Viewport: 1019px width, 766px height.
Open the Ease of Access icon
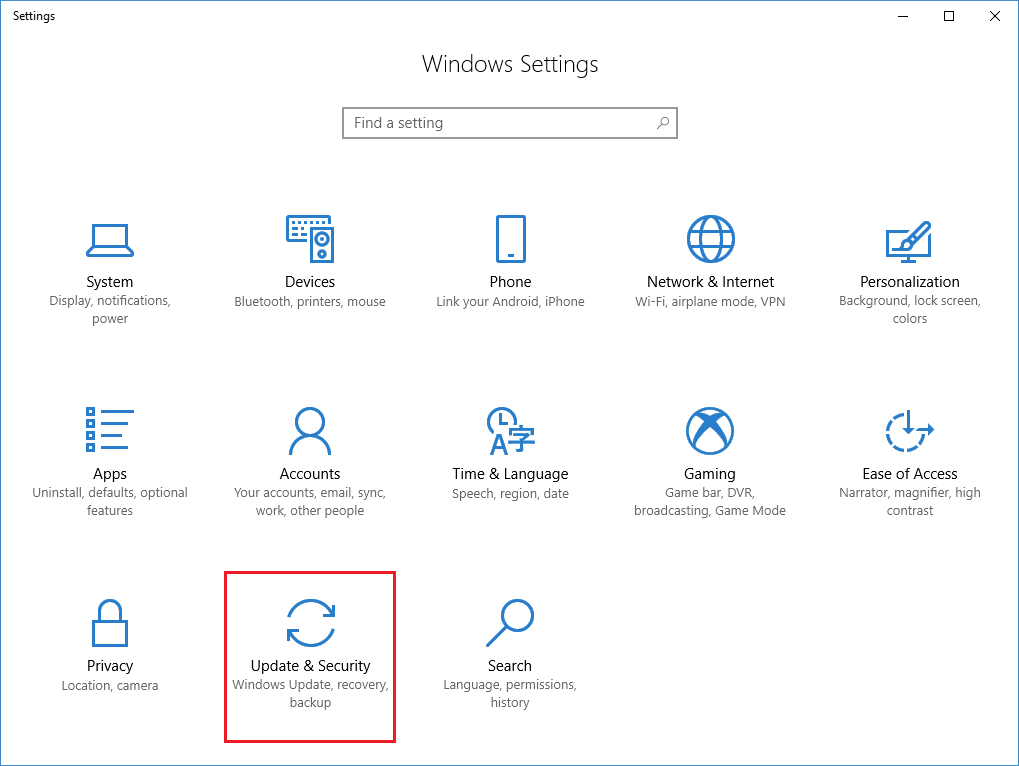tap(909, 431)
